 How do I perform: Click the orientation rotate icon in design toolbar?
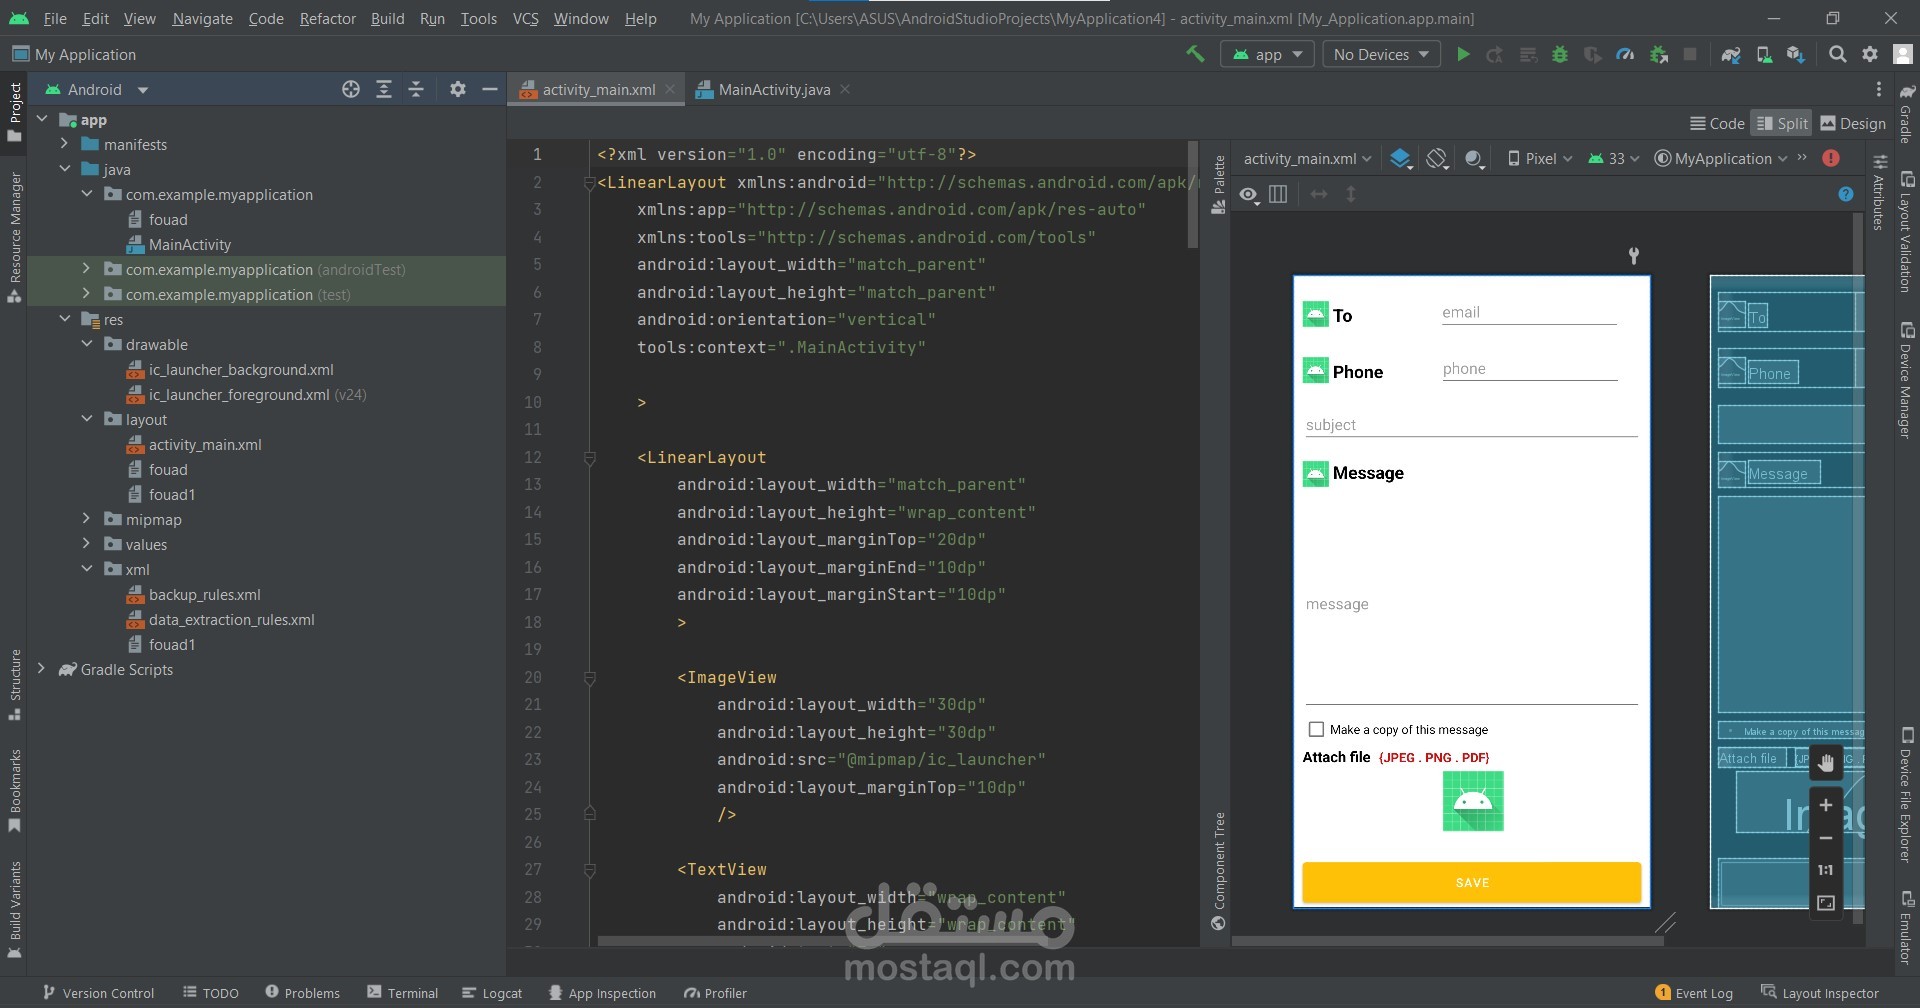tap(1437, 159)
